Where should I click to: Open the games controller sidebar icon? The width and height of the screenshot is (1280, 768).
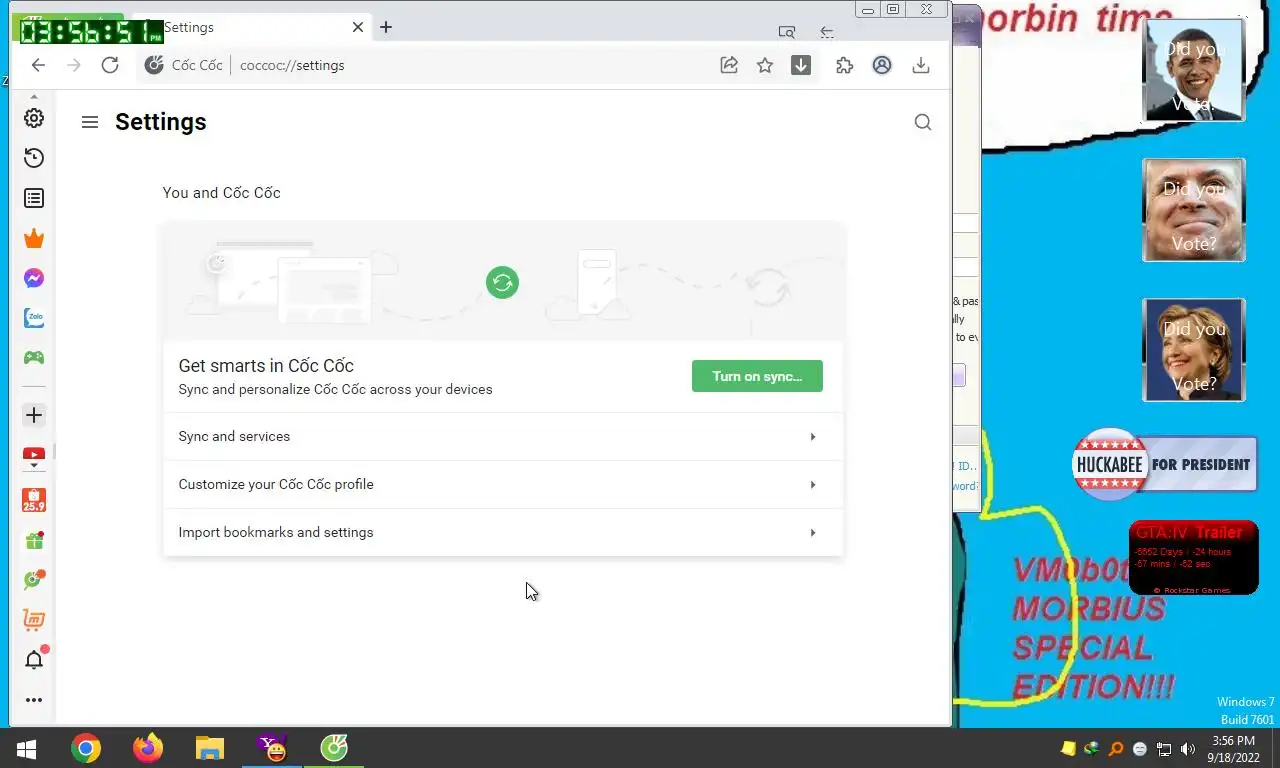pos(34,357)
